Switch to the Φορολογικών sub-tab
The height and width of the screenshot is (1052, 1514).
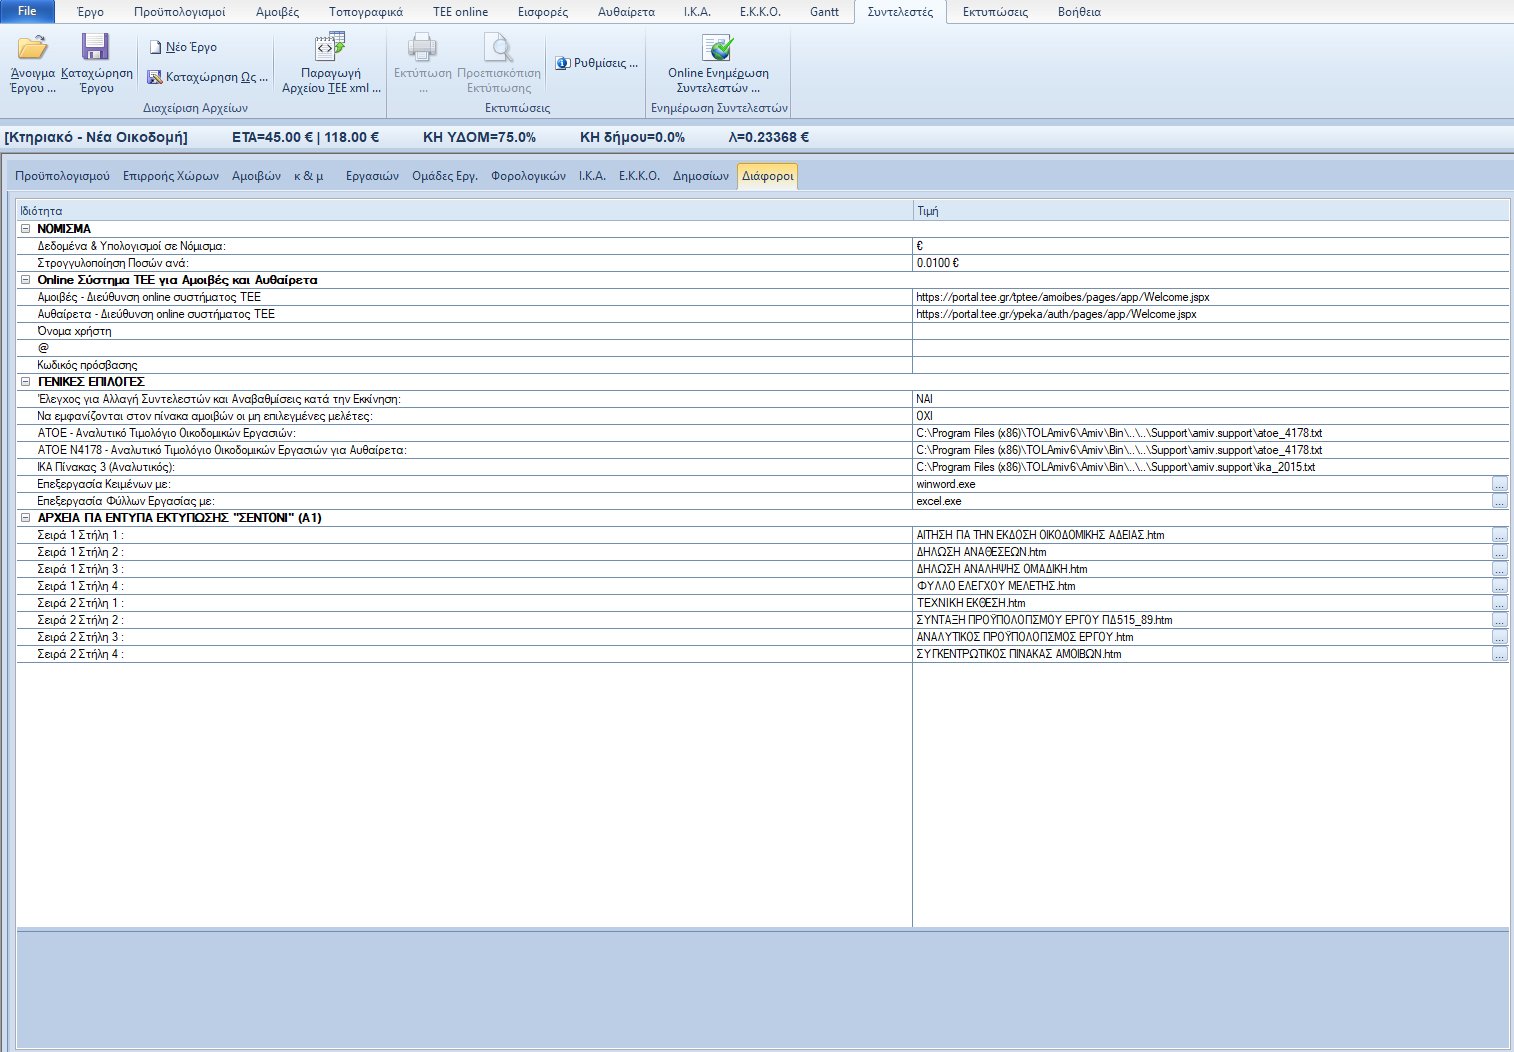pos(528,176)
